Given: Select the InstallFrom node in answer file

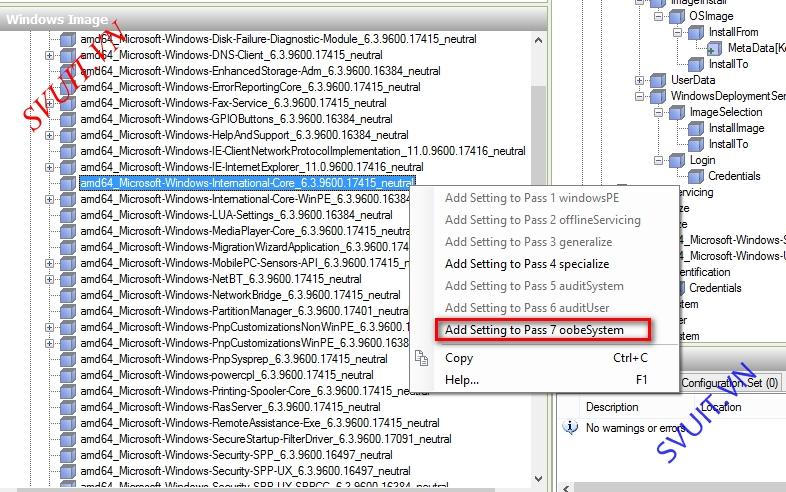Looking at the screenshot, I should (x=733, y=32).
